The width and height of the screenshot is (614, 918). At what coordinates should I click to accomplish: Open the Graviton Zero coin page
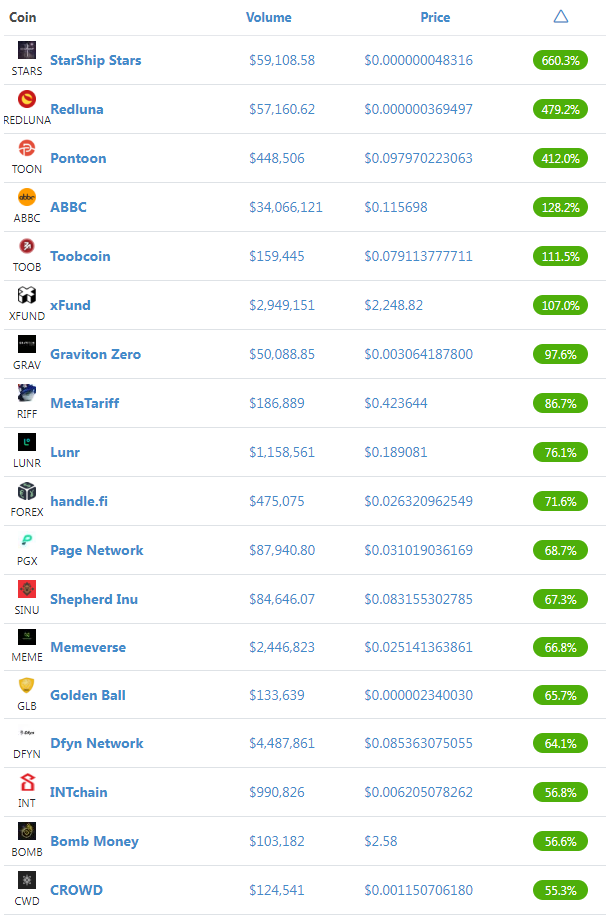[95, 354]
